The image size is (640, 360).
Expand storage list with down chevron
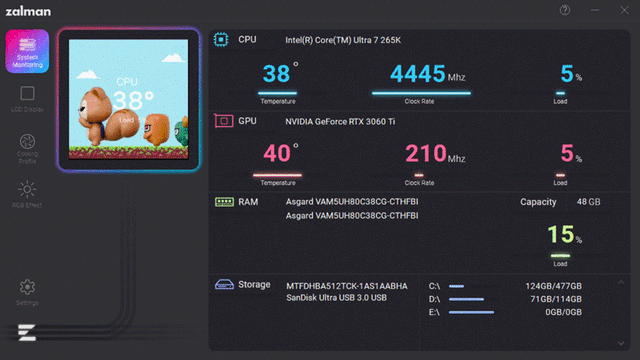pos(621,343)
